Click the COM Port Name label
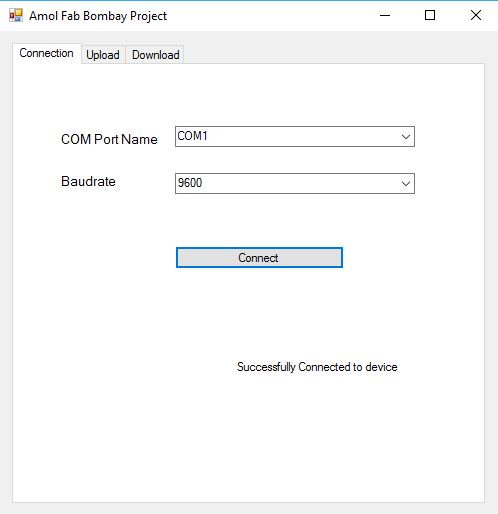Viewport: 498px width, 514px height. [x=109, y=139]
